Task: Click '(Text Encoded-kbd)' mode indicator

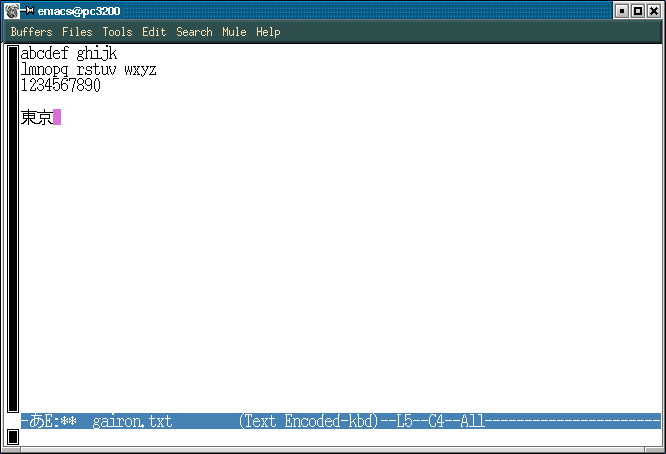Action: pyautogui.click(x=308, y=421)
